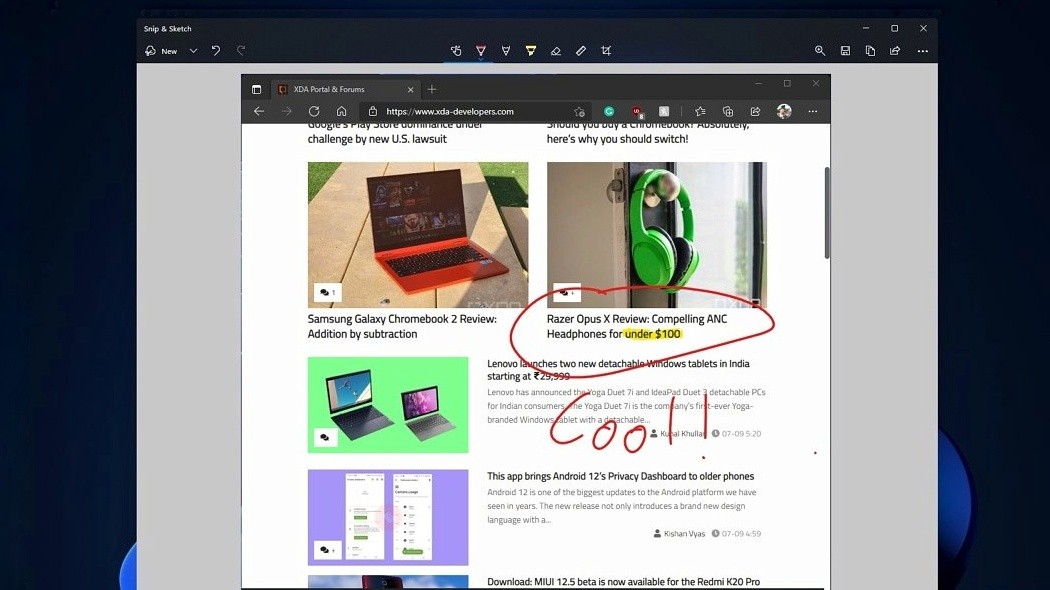The height and width of the screenshot is (590, 1050).
Task: Click the Privacy Dashboard app thumbnail
Action: [x=388, y=517]
